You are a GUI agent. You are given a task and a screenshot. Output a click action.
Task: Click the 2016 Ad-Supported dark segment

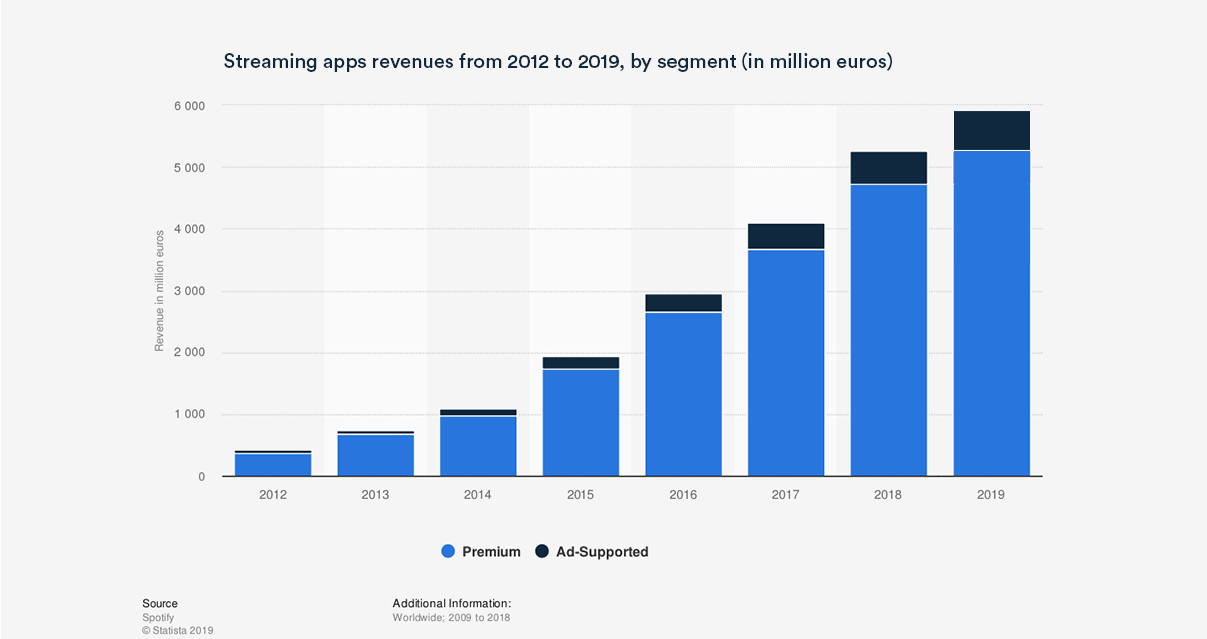pos(683,303)
